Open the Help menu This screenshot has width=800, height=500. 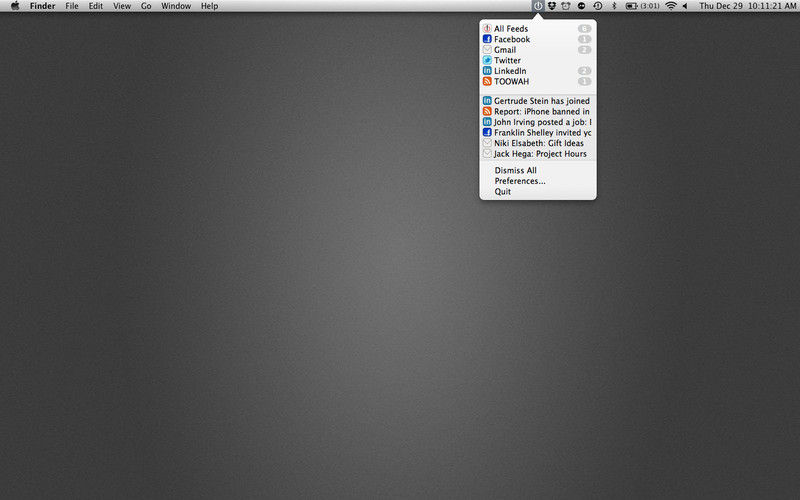[x=209, y=6]
